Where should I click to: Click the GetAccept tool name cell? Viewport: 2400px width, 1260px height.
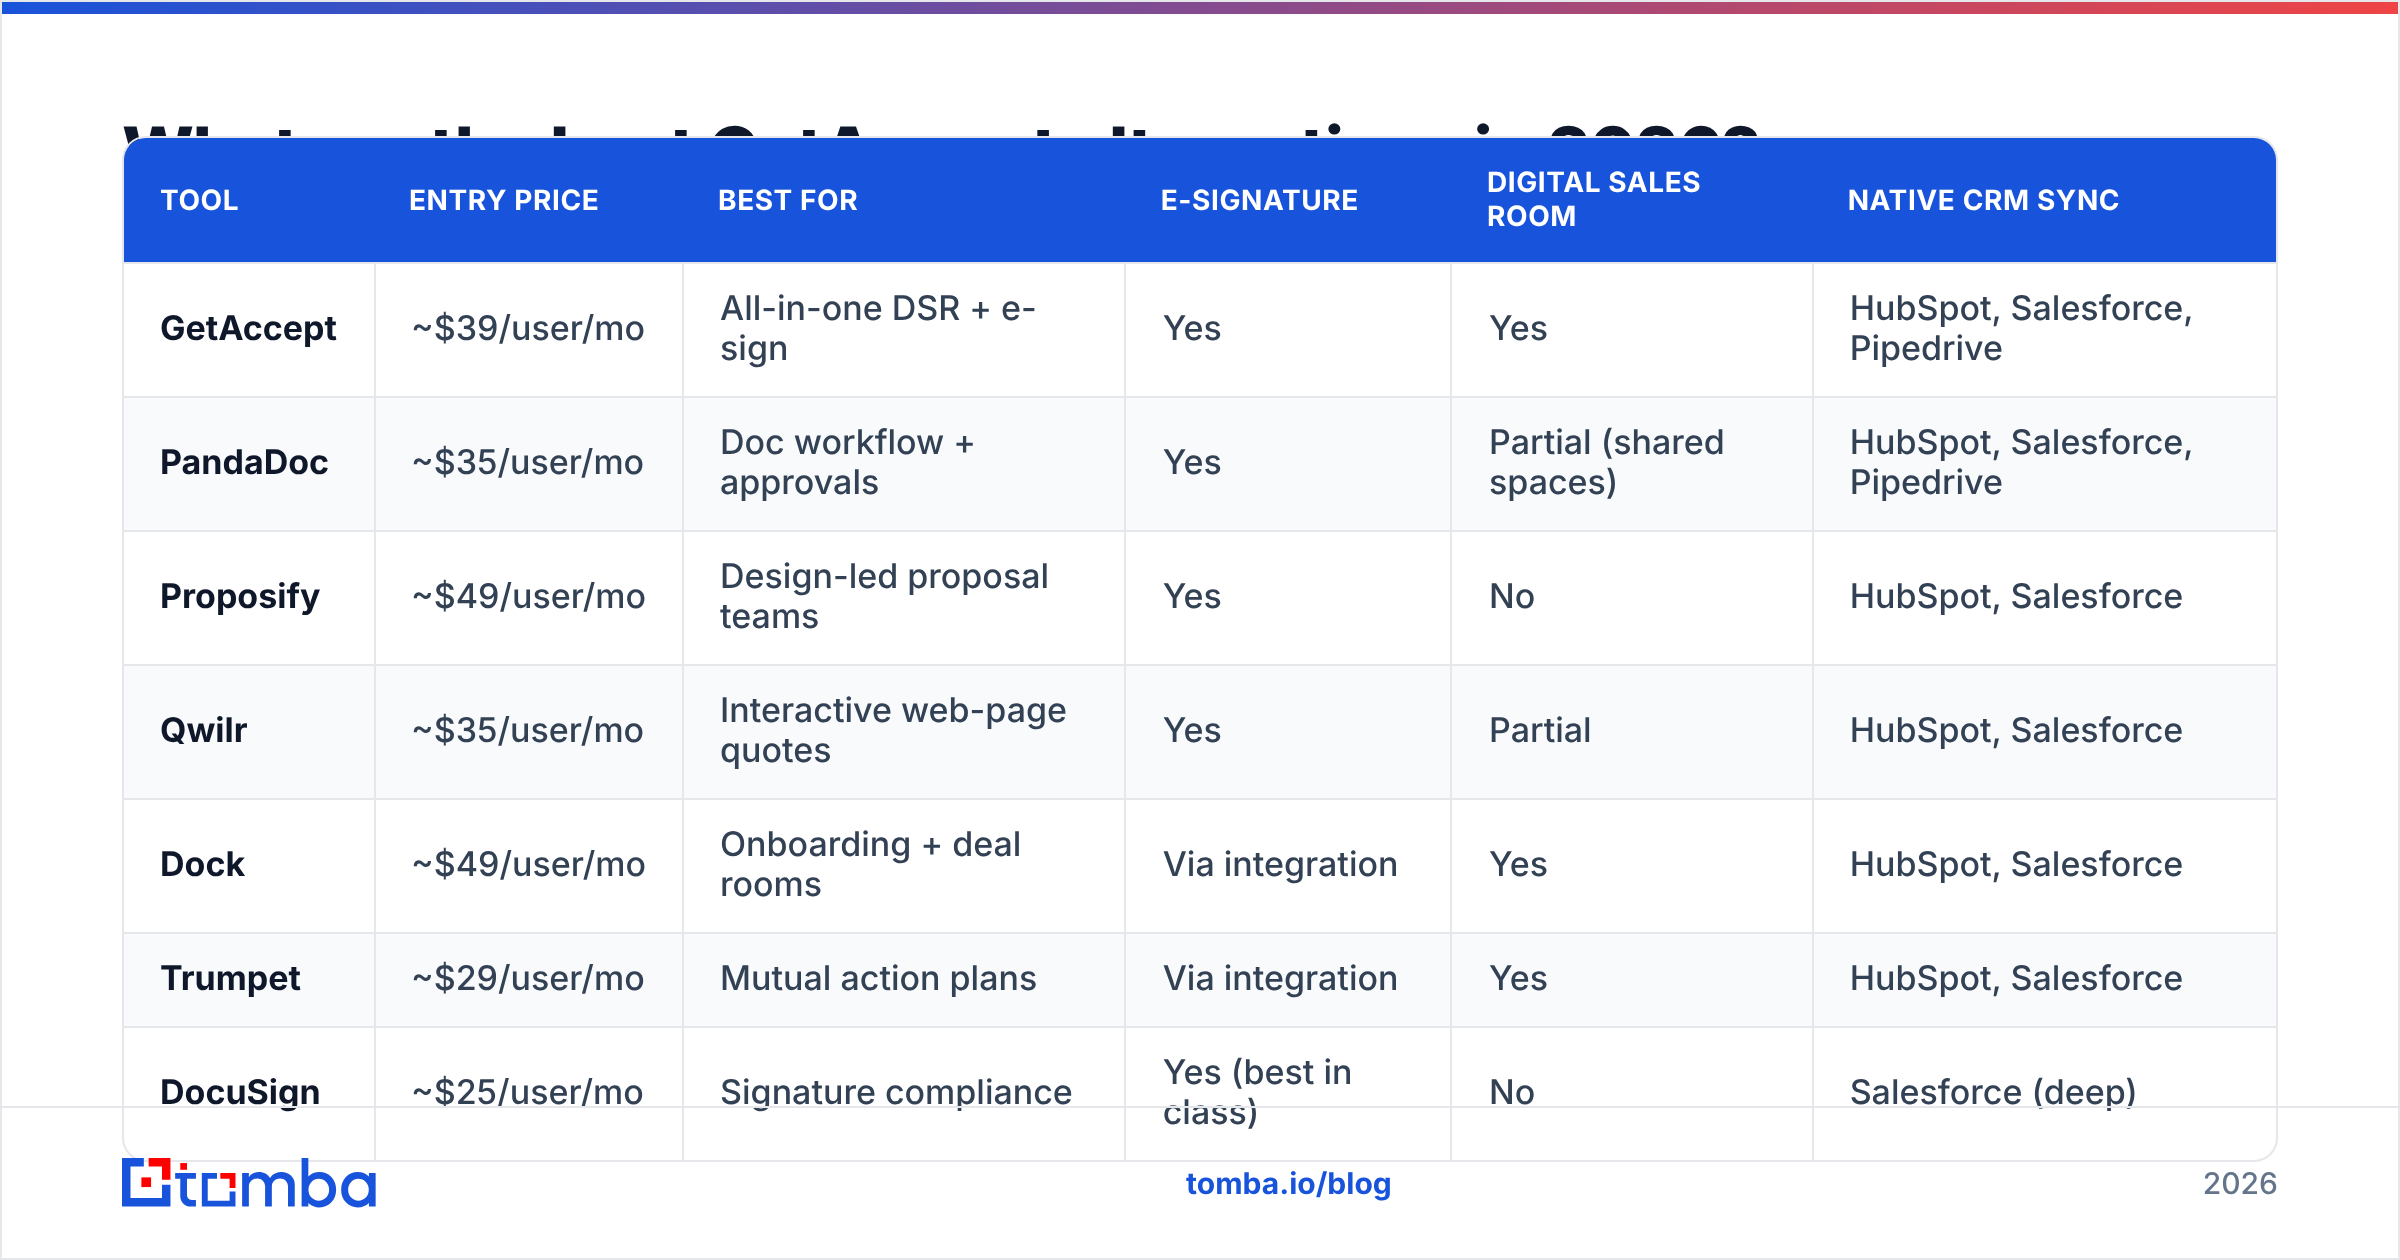(x=249, y=329)
